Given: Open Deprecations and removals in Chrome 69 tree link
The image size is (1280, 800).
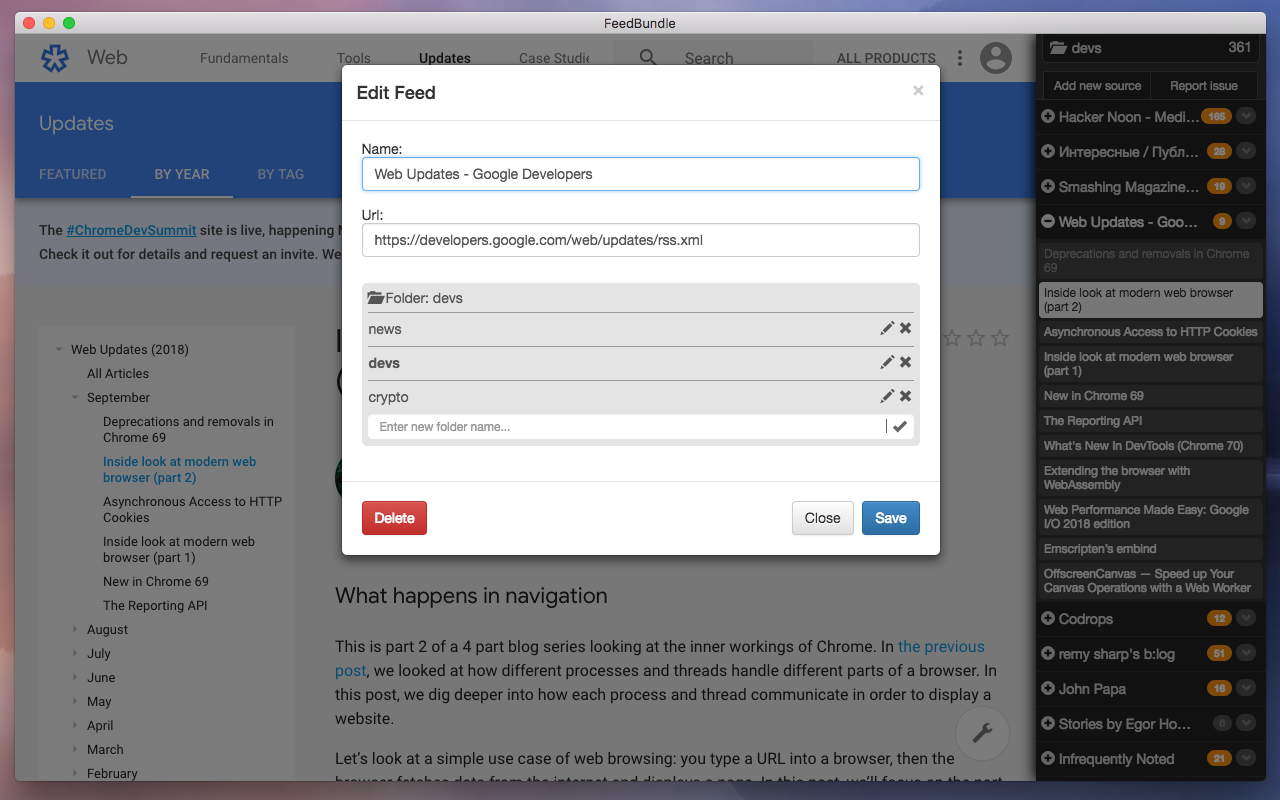Looking at the screenshot, I should [x=188, y=430].
